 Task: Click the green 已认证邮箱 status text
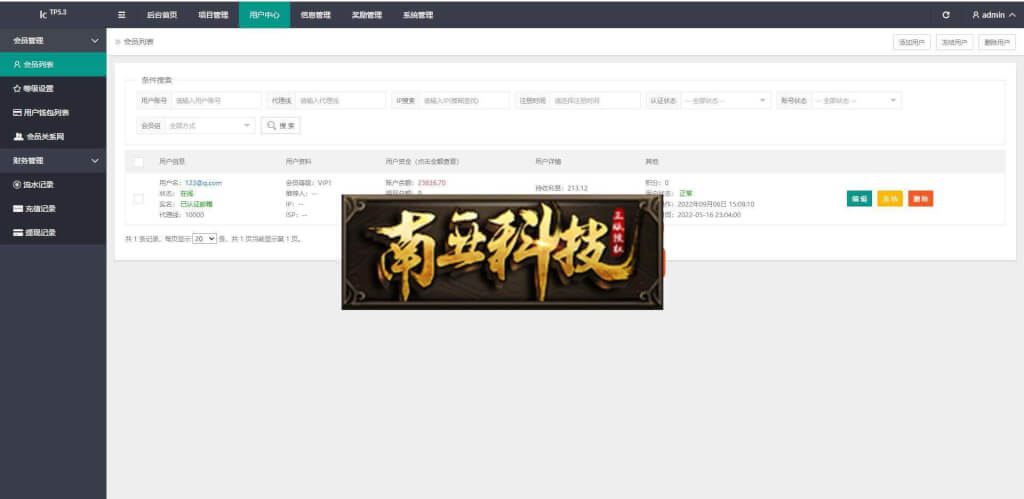point(197,204)
